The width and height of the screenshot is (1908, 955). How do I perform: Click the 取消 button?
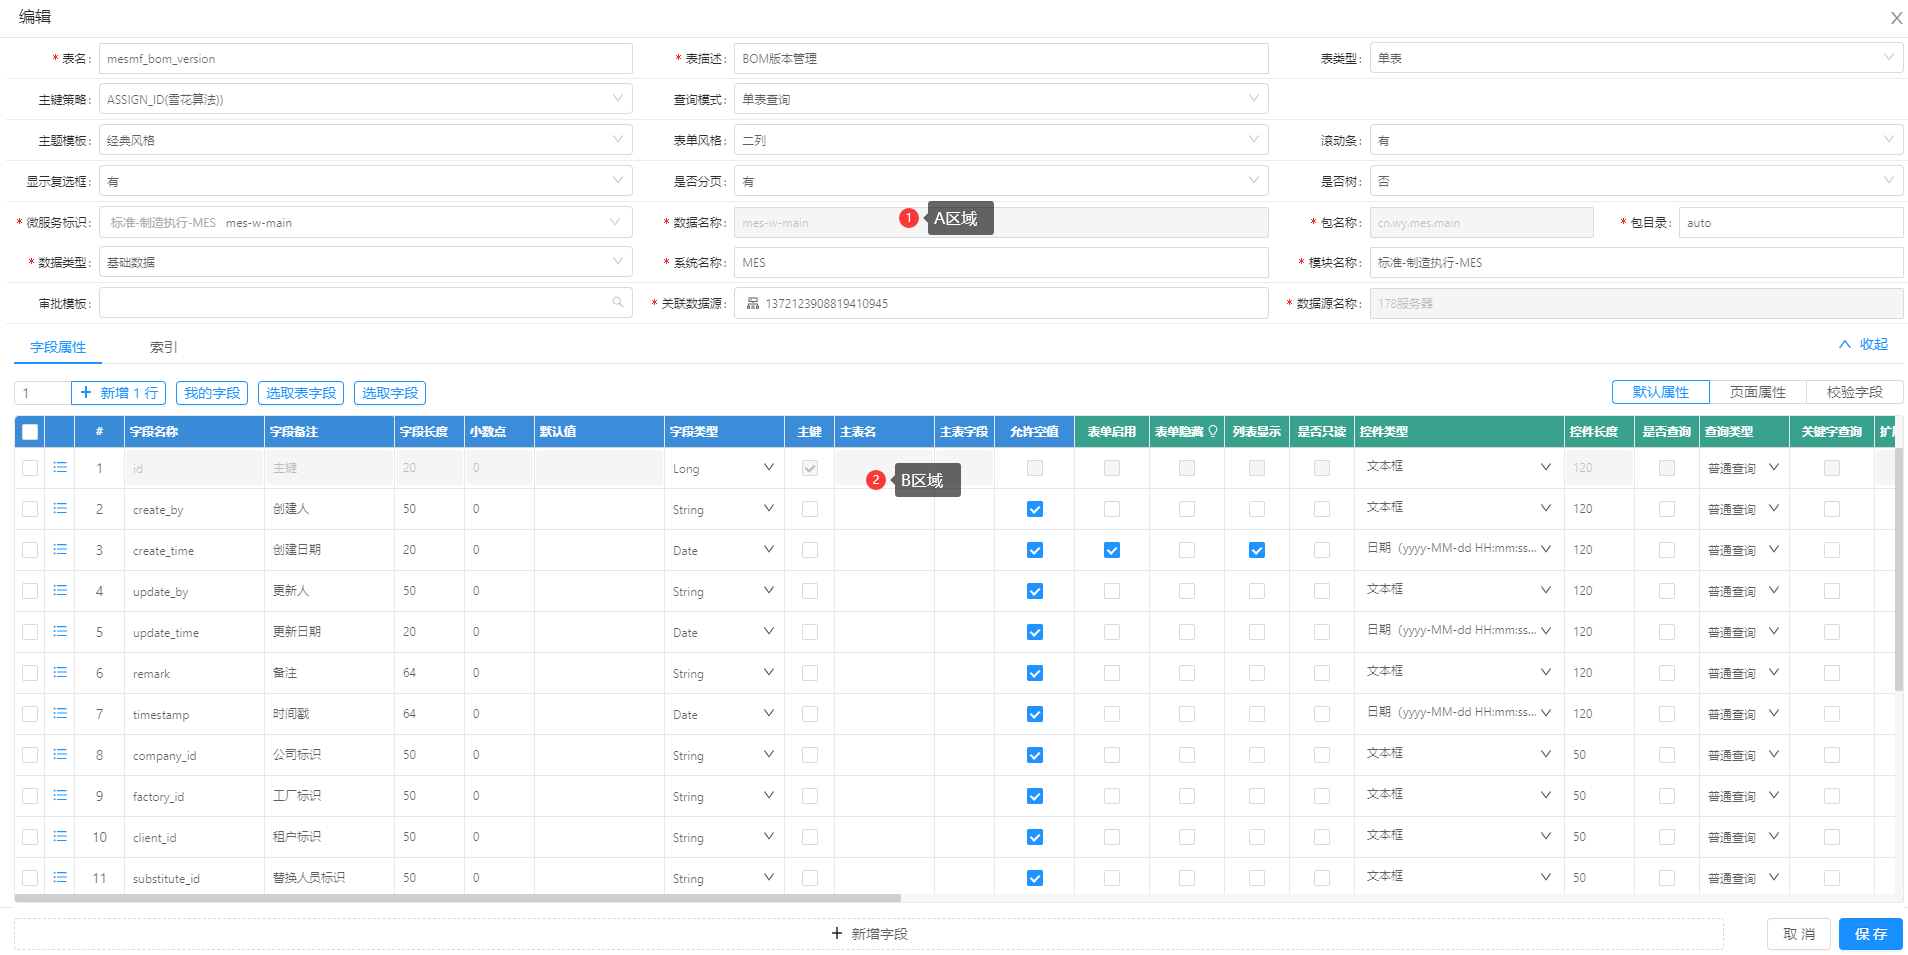pyautogui.click(x=1799, y=934)
